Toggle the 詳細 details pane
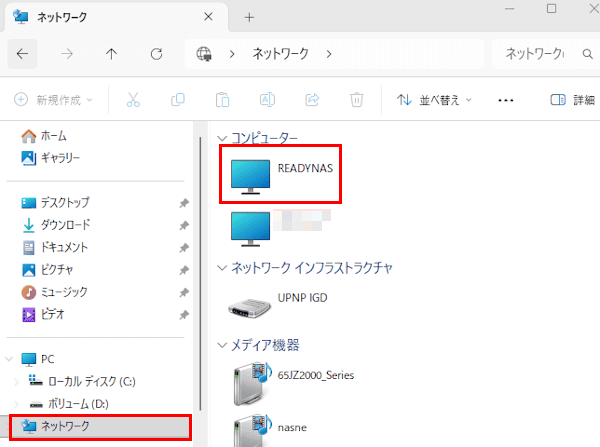The width and height of the screenshot is (600, 447). (572, 100)
